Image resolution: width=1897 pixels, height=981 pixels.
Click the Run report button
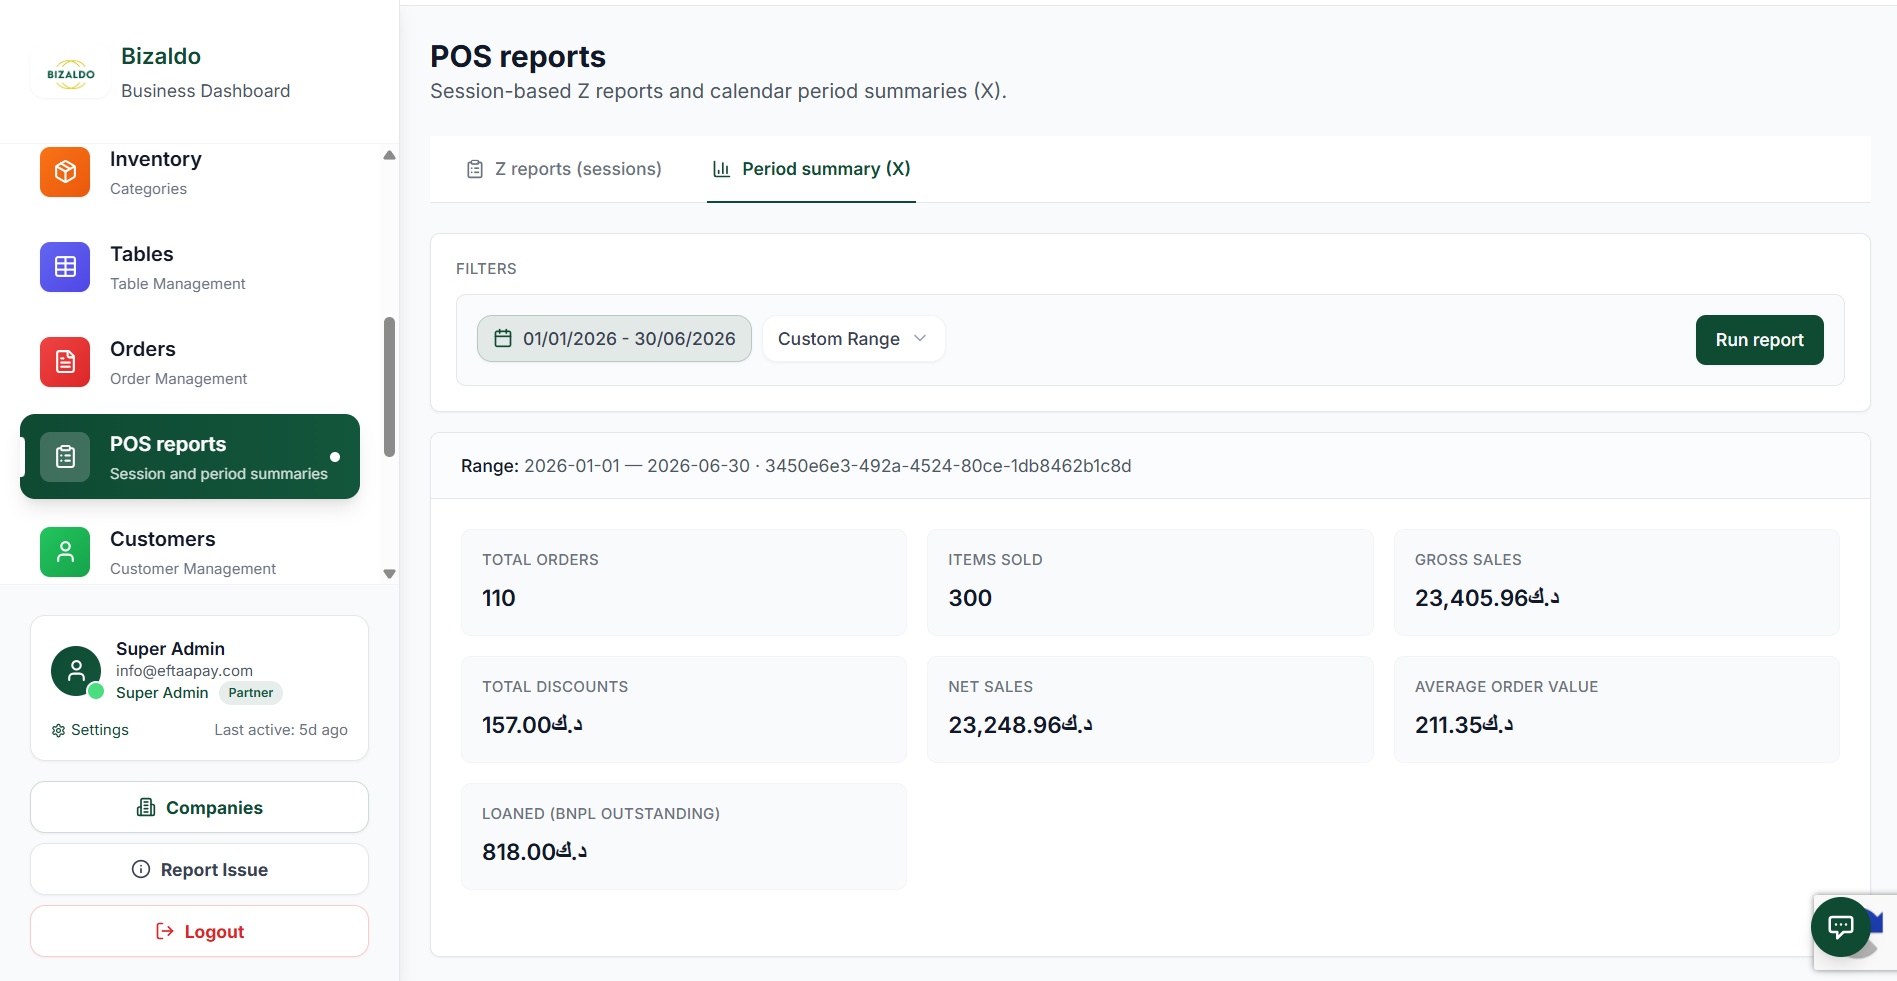click(x=1759, y=340)
